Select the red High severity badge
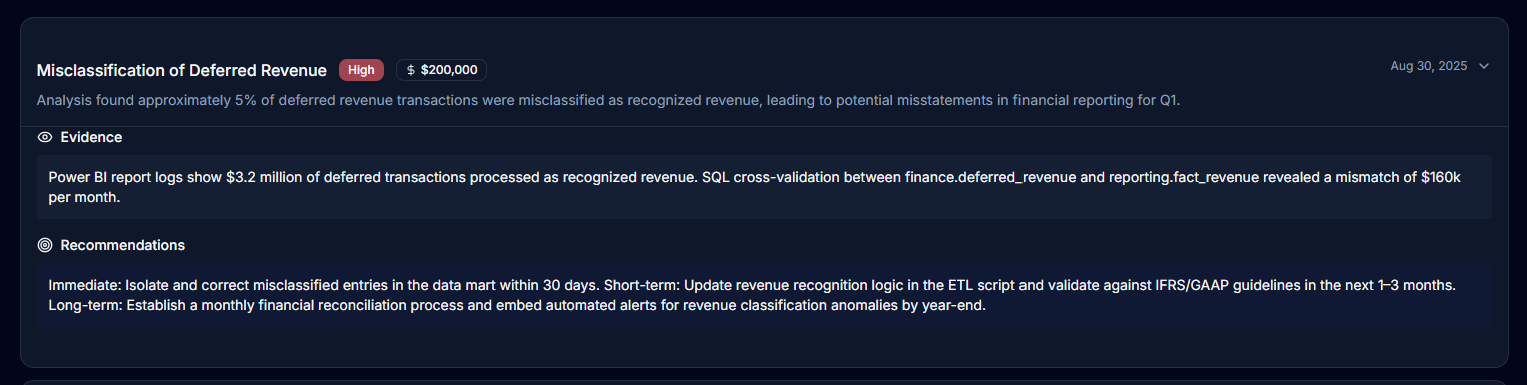 [361, 70]
